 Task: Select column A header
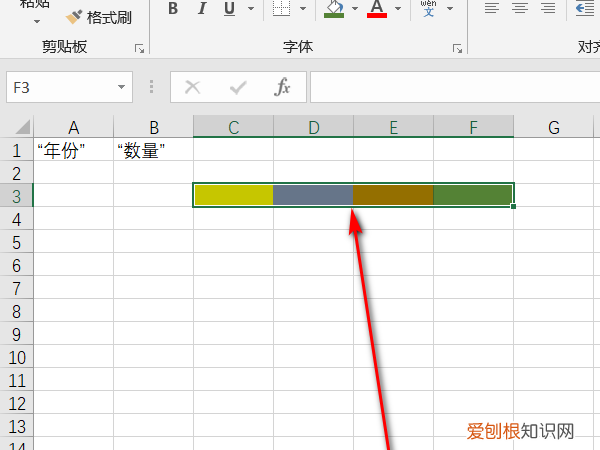(73, 127)
